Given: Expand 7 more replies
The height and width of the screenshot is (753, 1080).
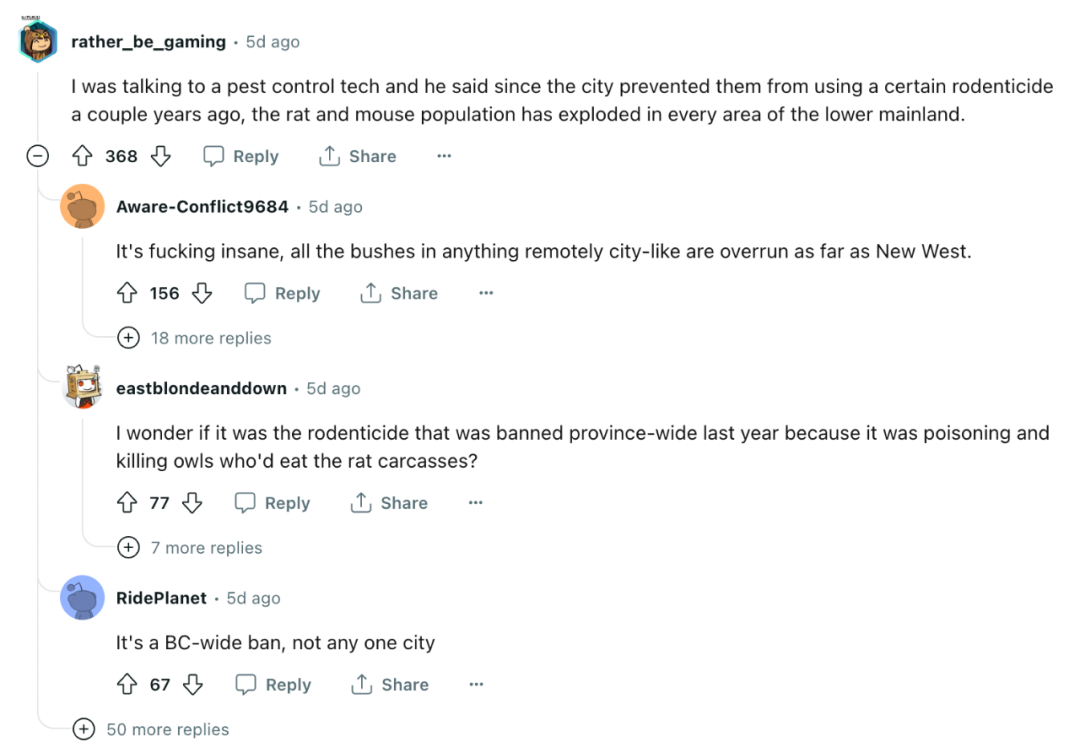Looking at the screenshot, I should pos(190,547).
